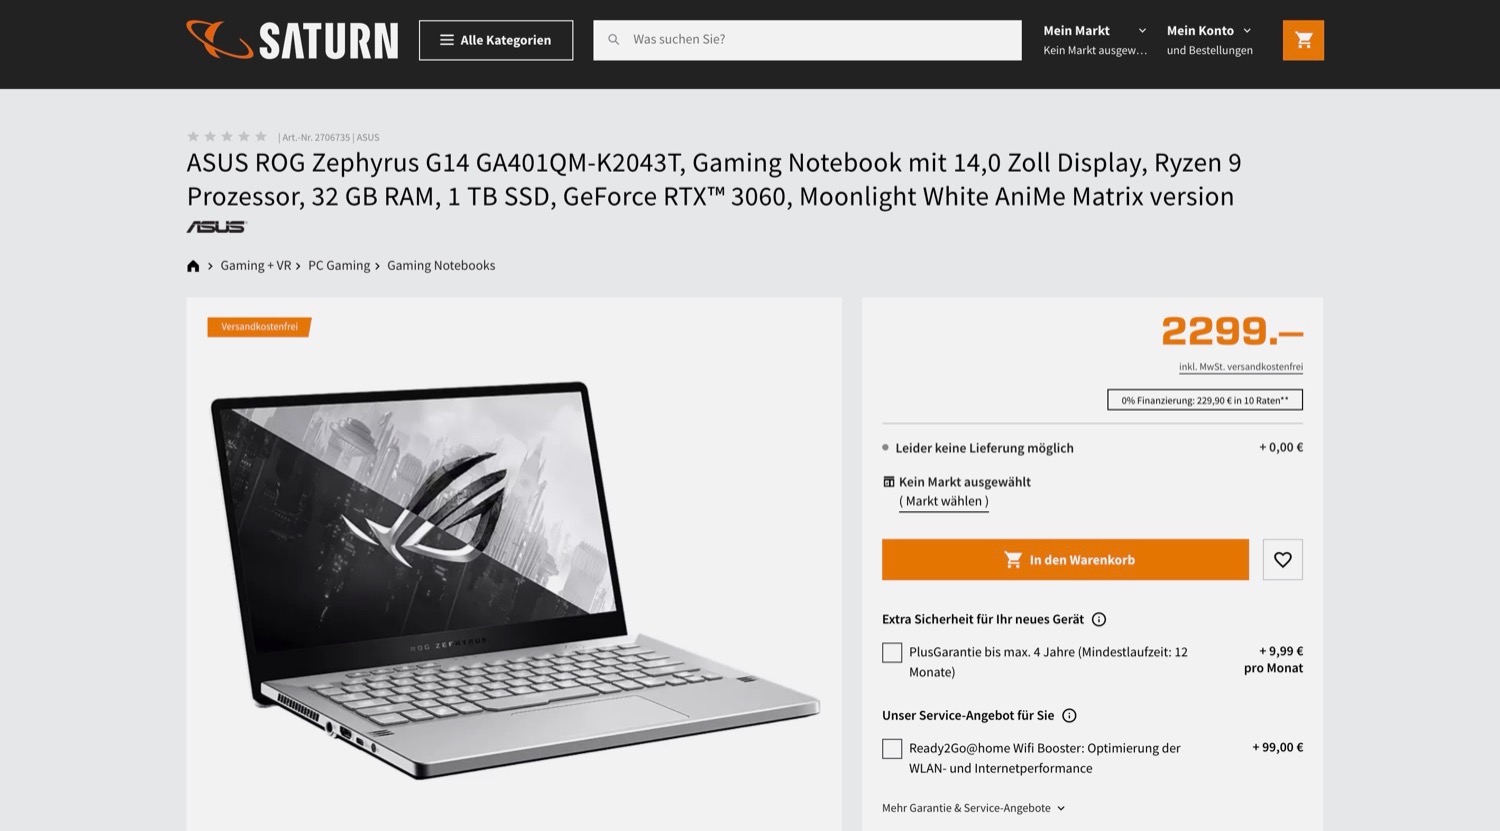The height and width of the screenshot is (831, 1500).
Task: Open info icon next to Extra Sicherheit
Action: pyautogui.click(x=1099, y=619)
